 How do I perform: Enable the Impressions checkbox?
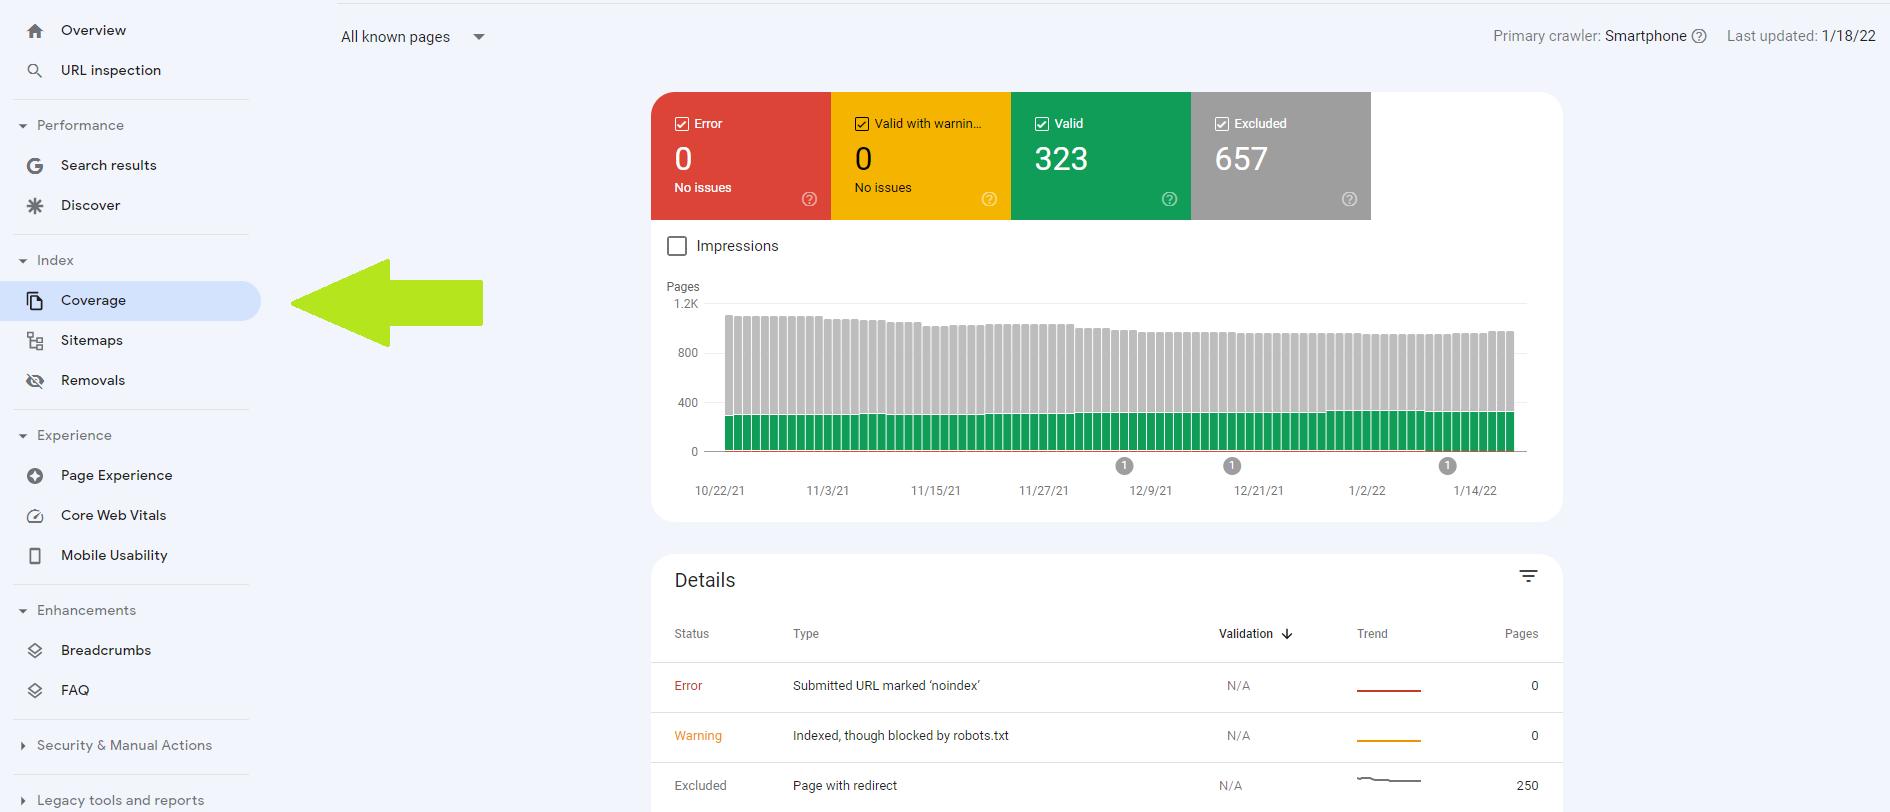(677, 246)
